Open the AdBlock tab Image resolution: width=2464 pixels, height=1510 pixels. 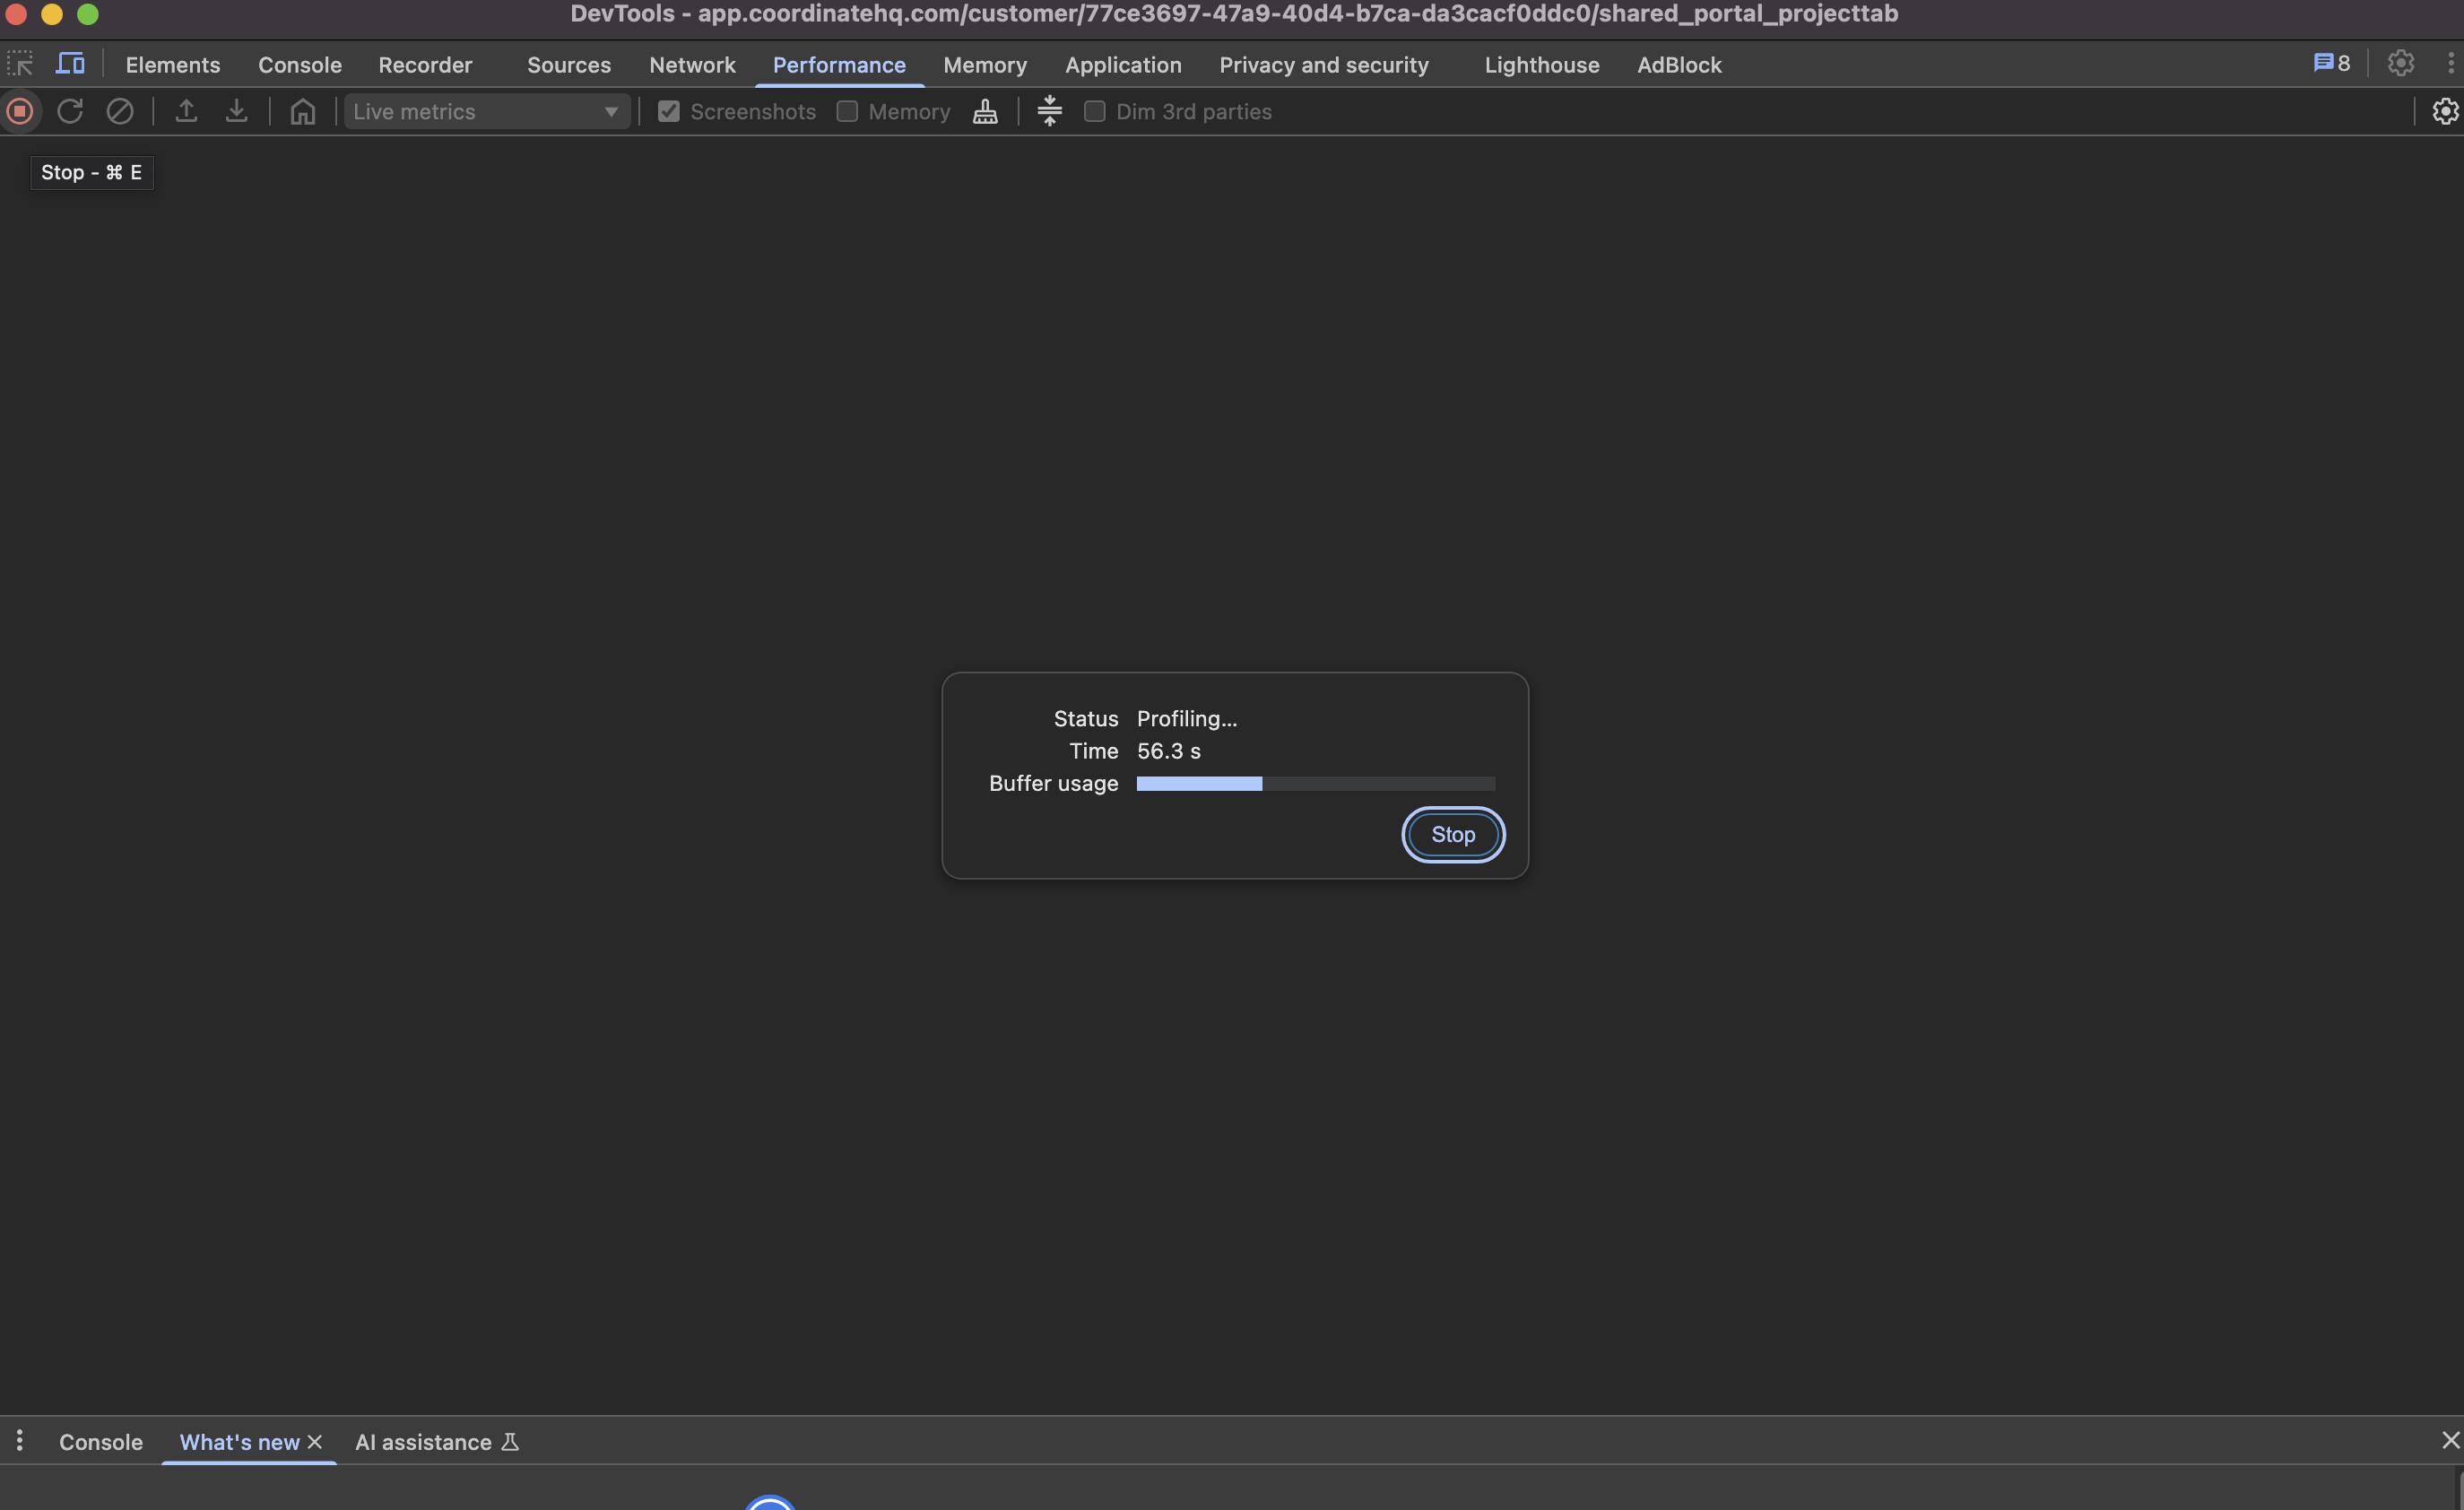1679,64
